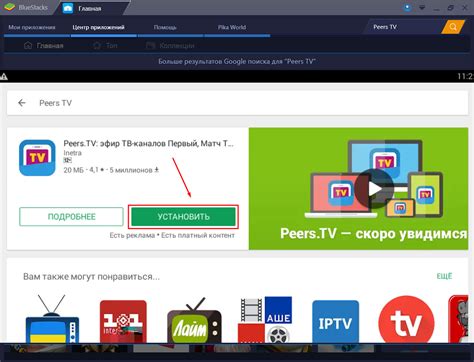Click the Peers.TV app icon
Viewport: 474px width, 362px height.
[x=37, y=158]
